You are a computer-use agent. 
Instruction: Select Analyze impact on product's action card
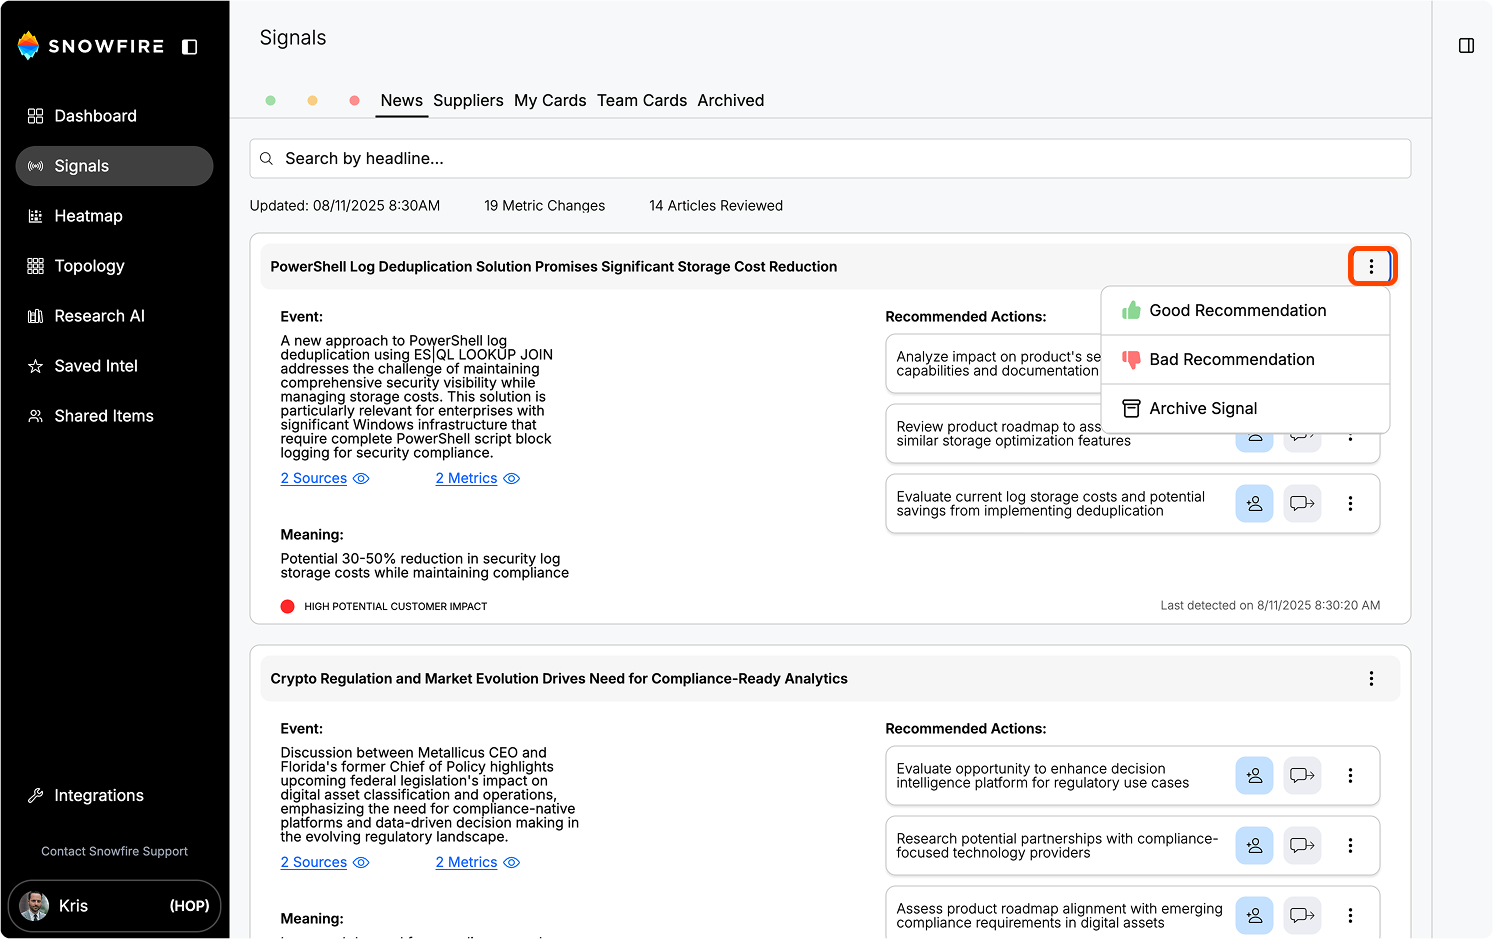click(994, 364)
